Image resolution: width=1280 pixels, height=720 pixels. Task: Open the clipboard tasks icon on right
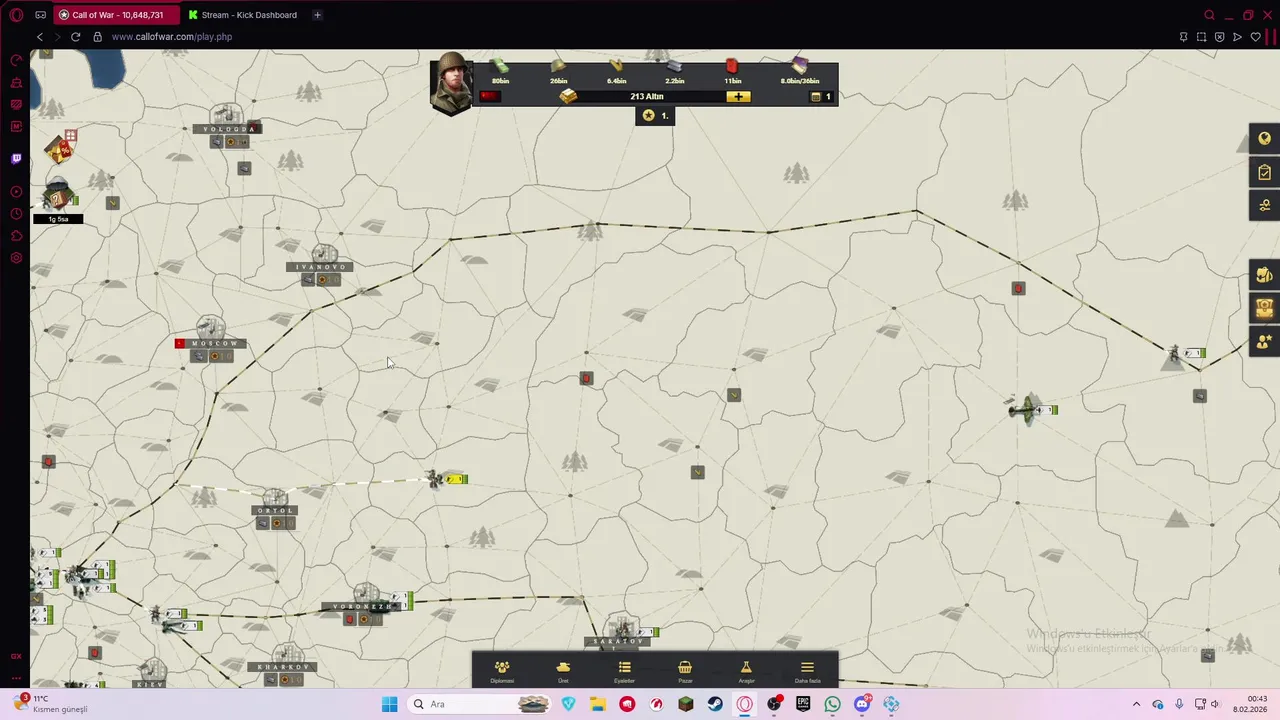pyautogui.click(x=1265, y=172)
